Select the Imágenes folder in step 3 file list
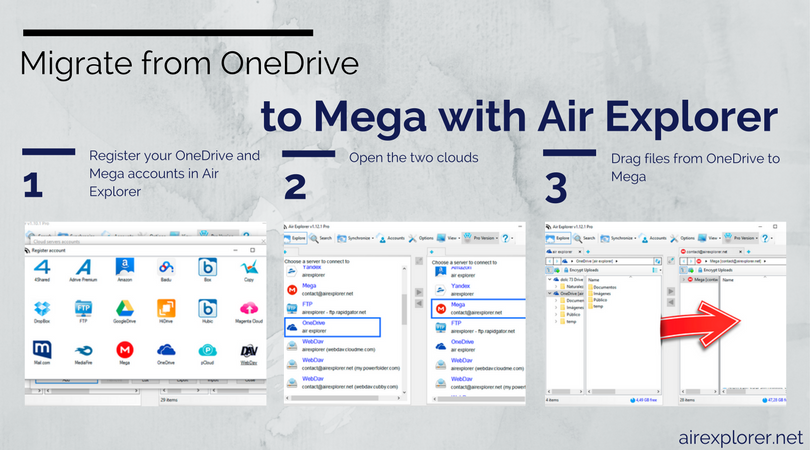Viewport: 810px width, 450px height. pos(600,293)
